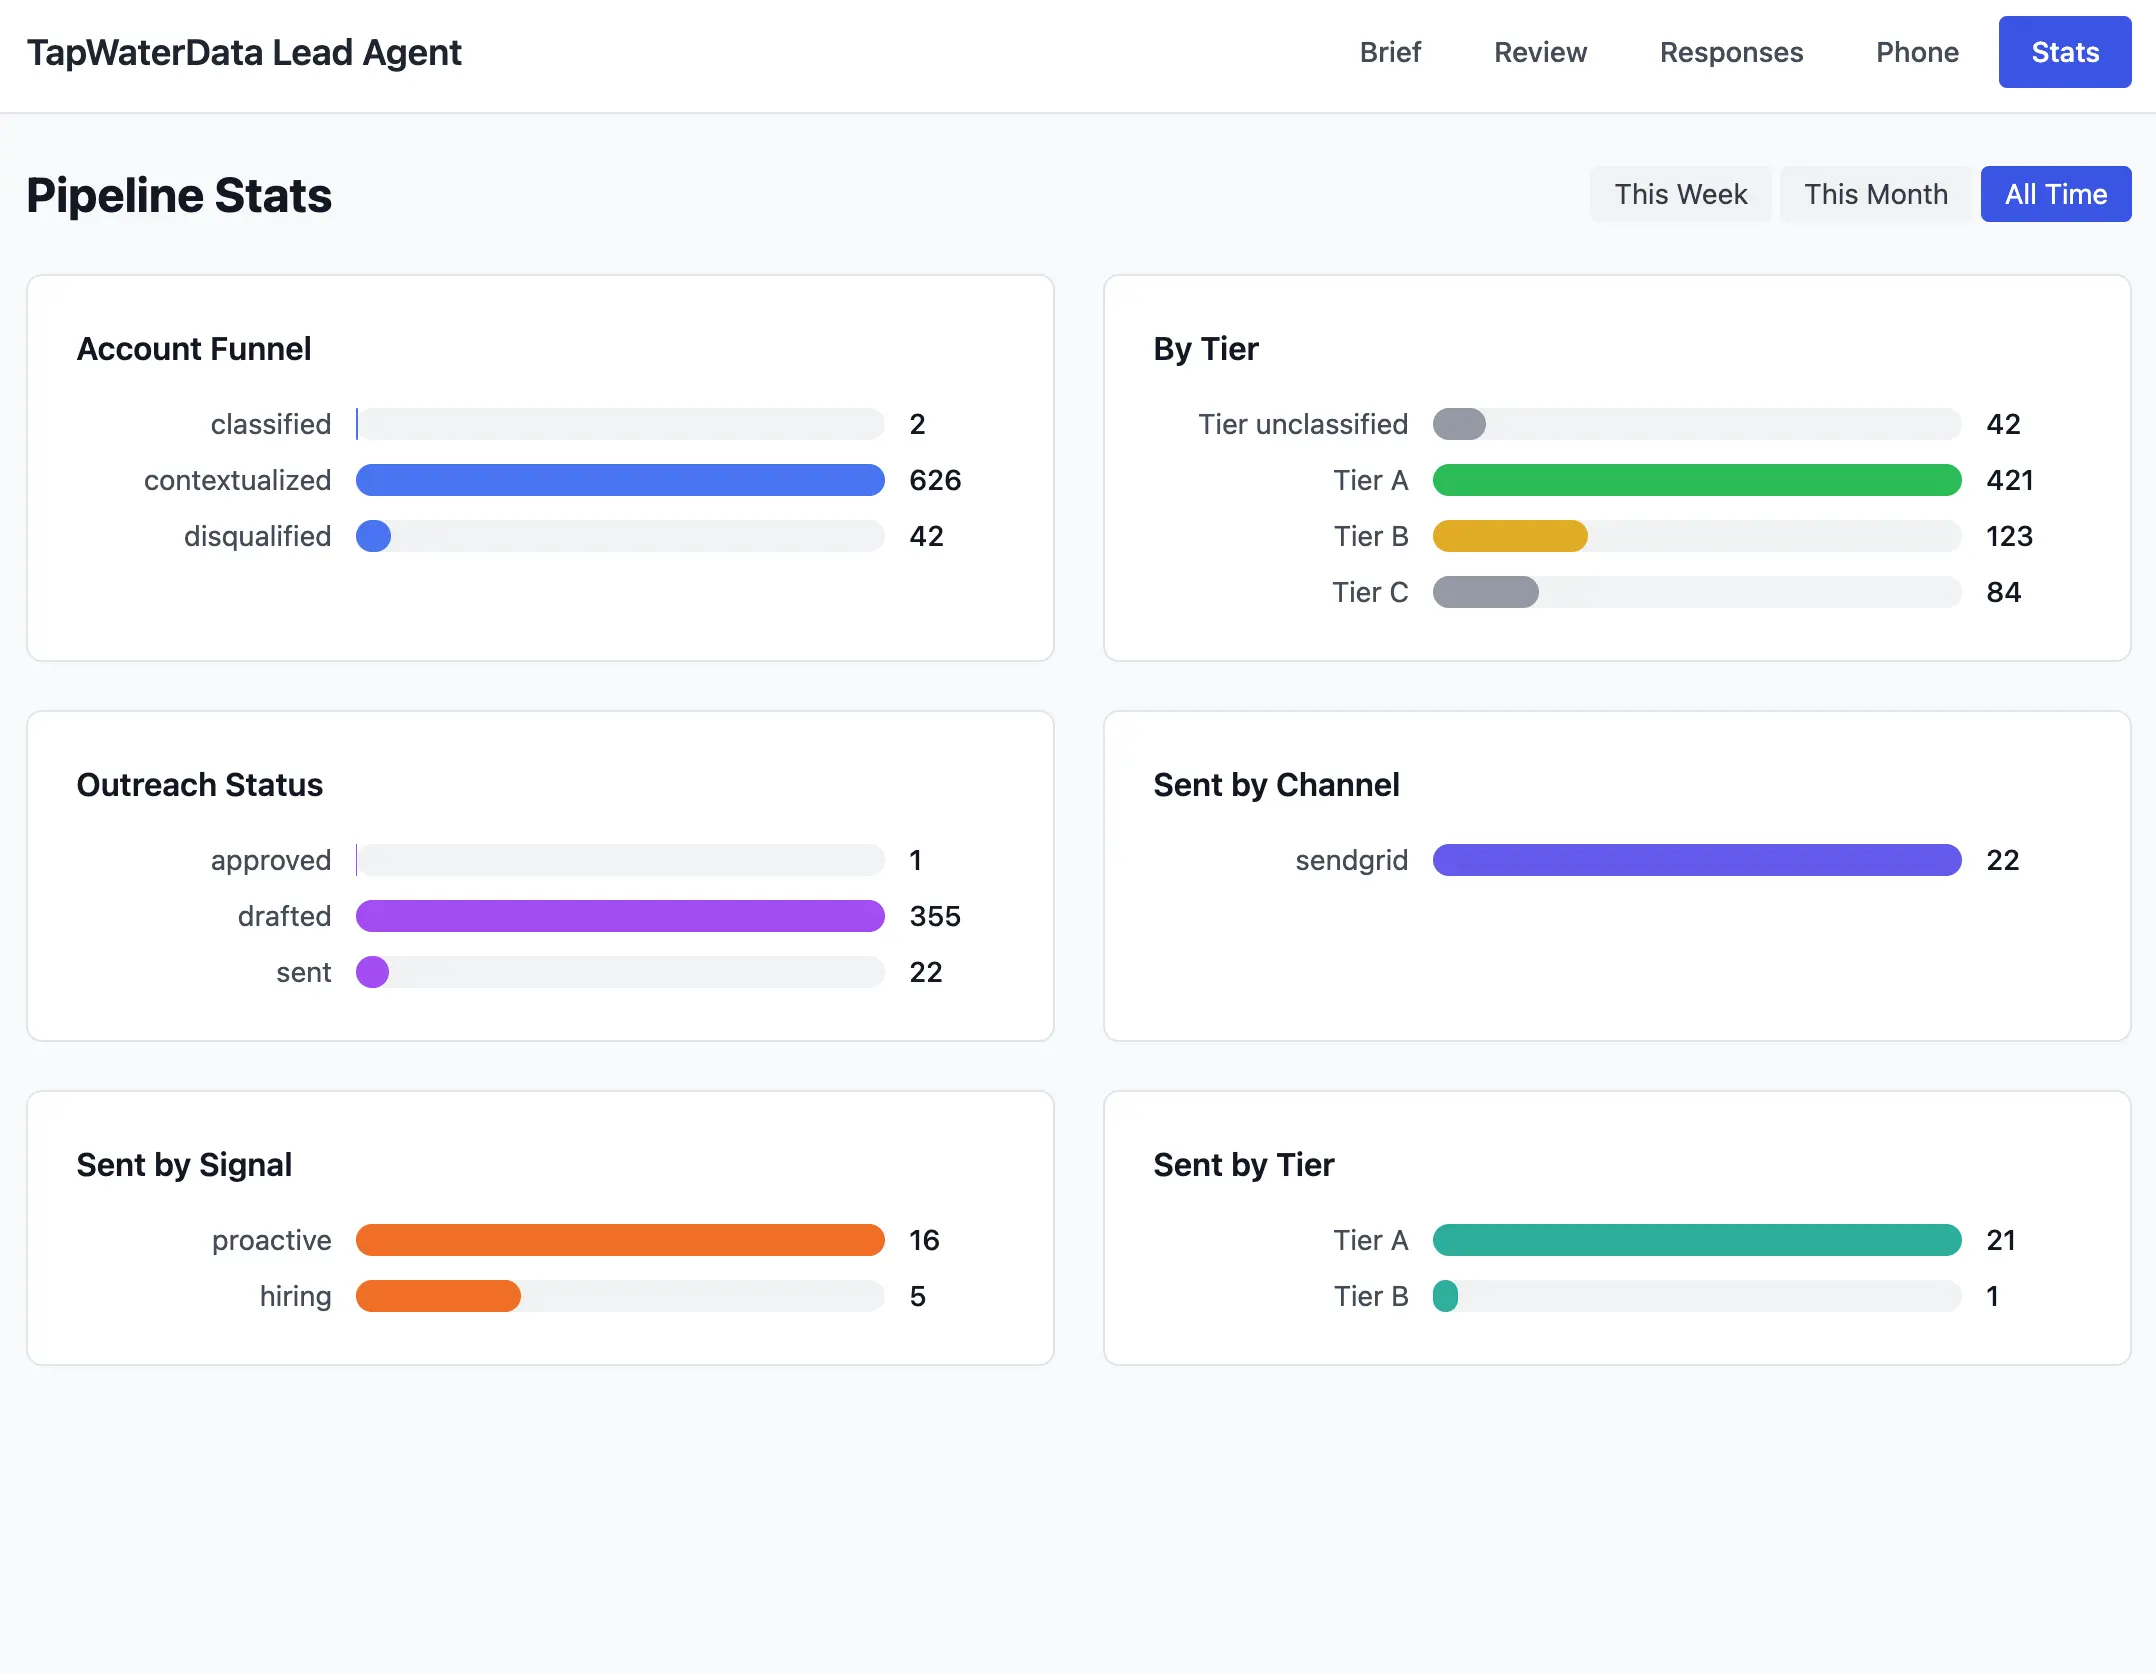Click the Tier A bar in By Tier chart
The width and height of the screenshot is (2156, 1674).
tap(1696, 480)
